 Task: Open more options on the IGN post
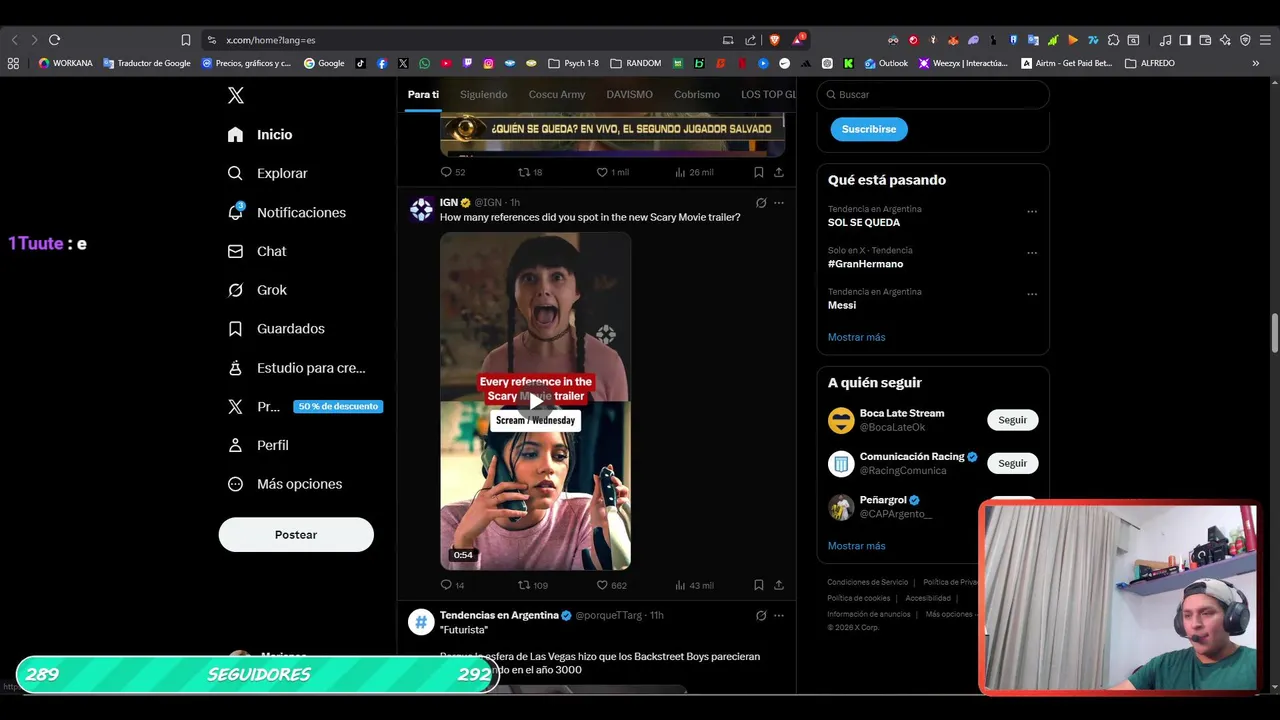pos(779,203)
